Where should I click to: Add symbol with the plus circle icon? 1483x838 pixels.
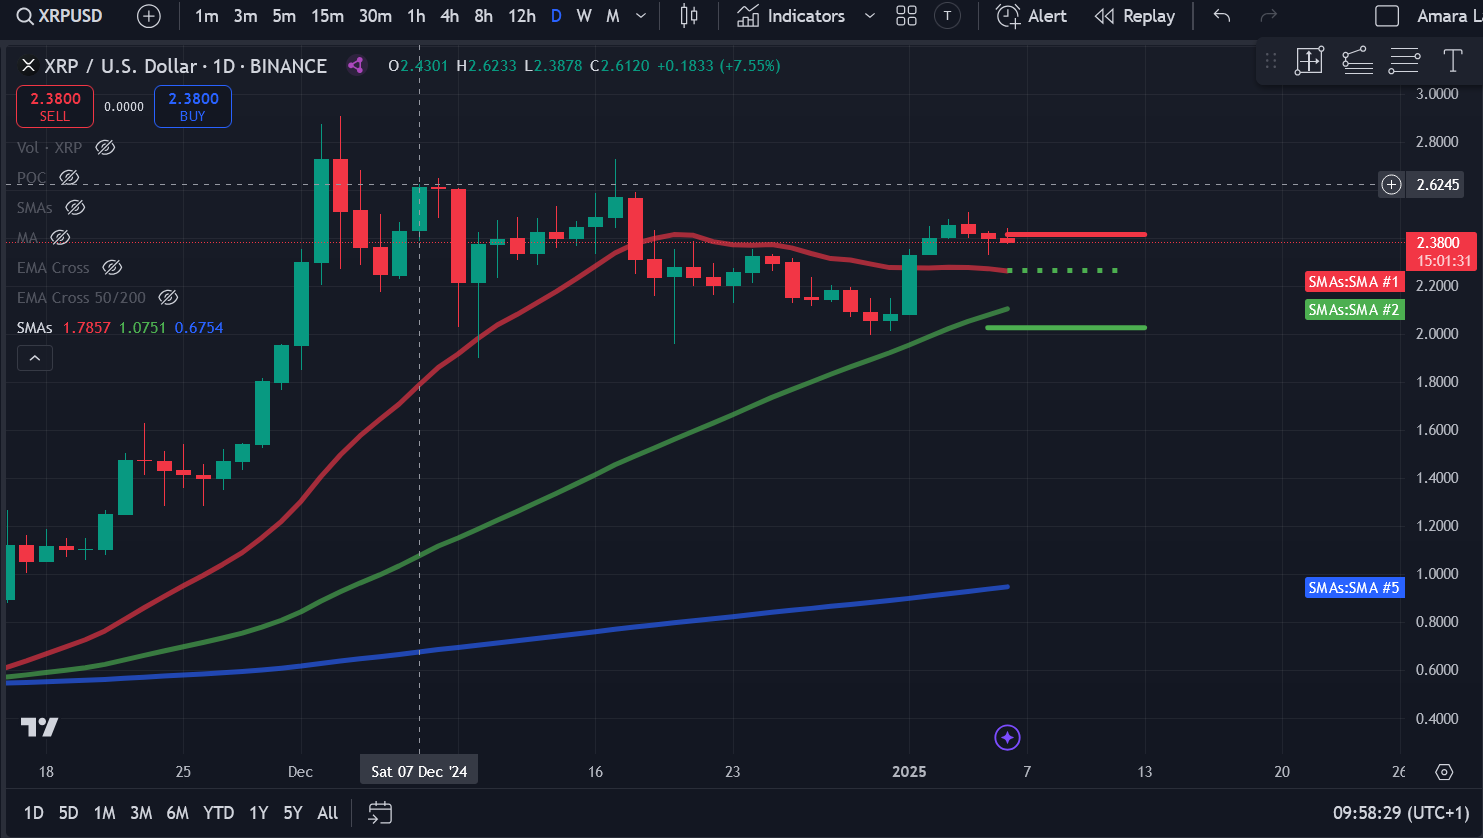148,16
